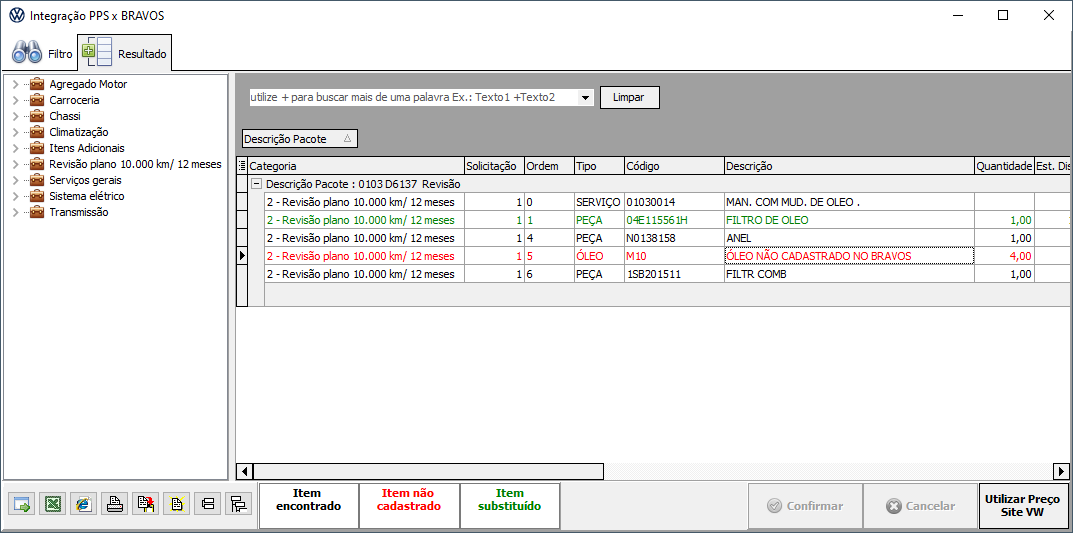
Task: Click the Item não cadastrado legend box
Action: pyautogui.click(x=409, y=506)
